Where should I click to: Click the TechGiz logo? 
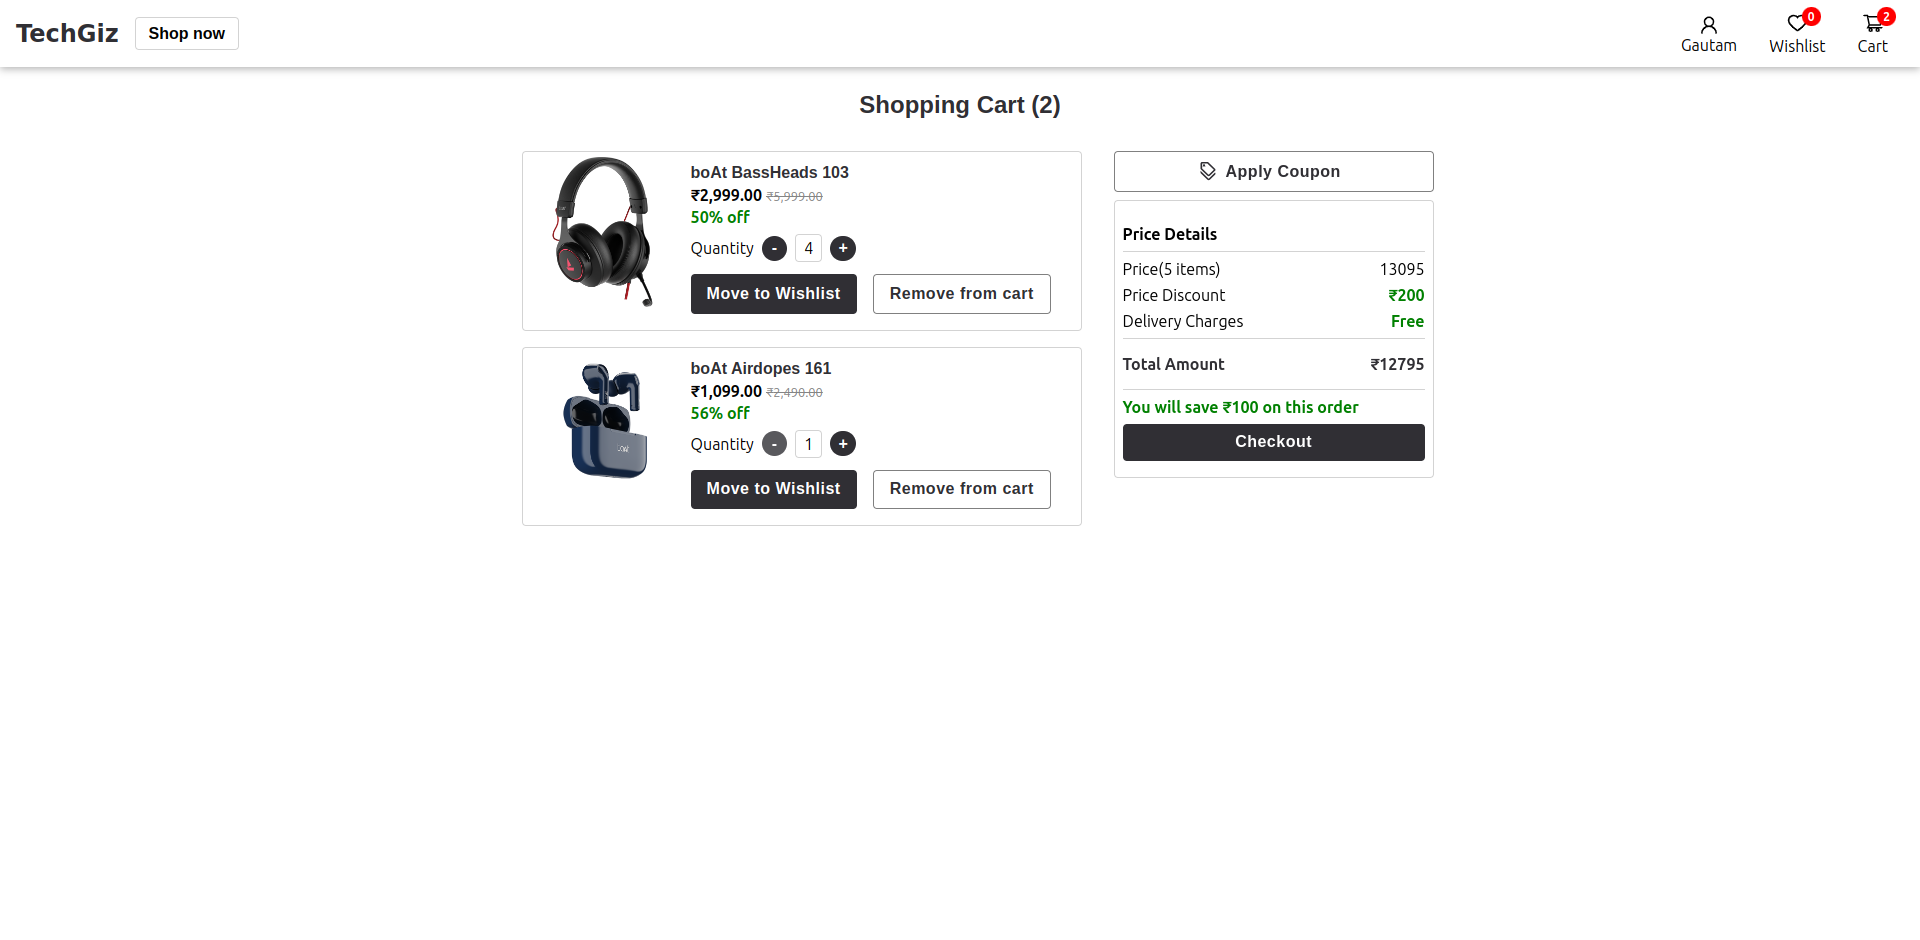(66, 32)
